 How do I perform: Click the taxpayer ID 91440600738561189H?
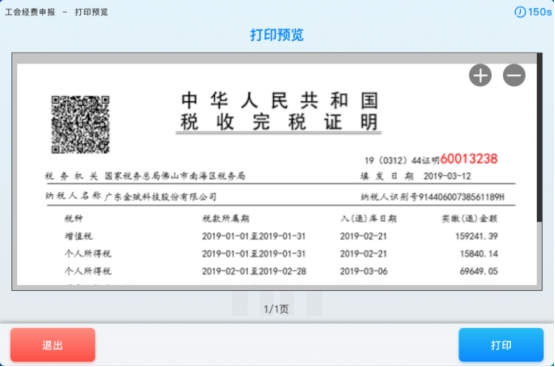point(461,197)
